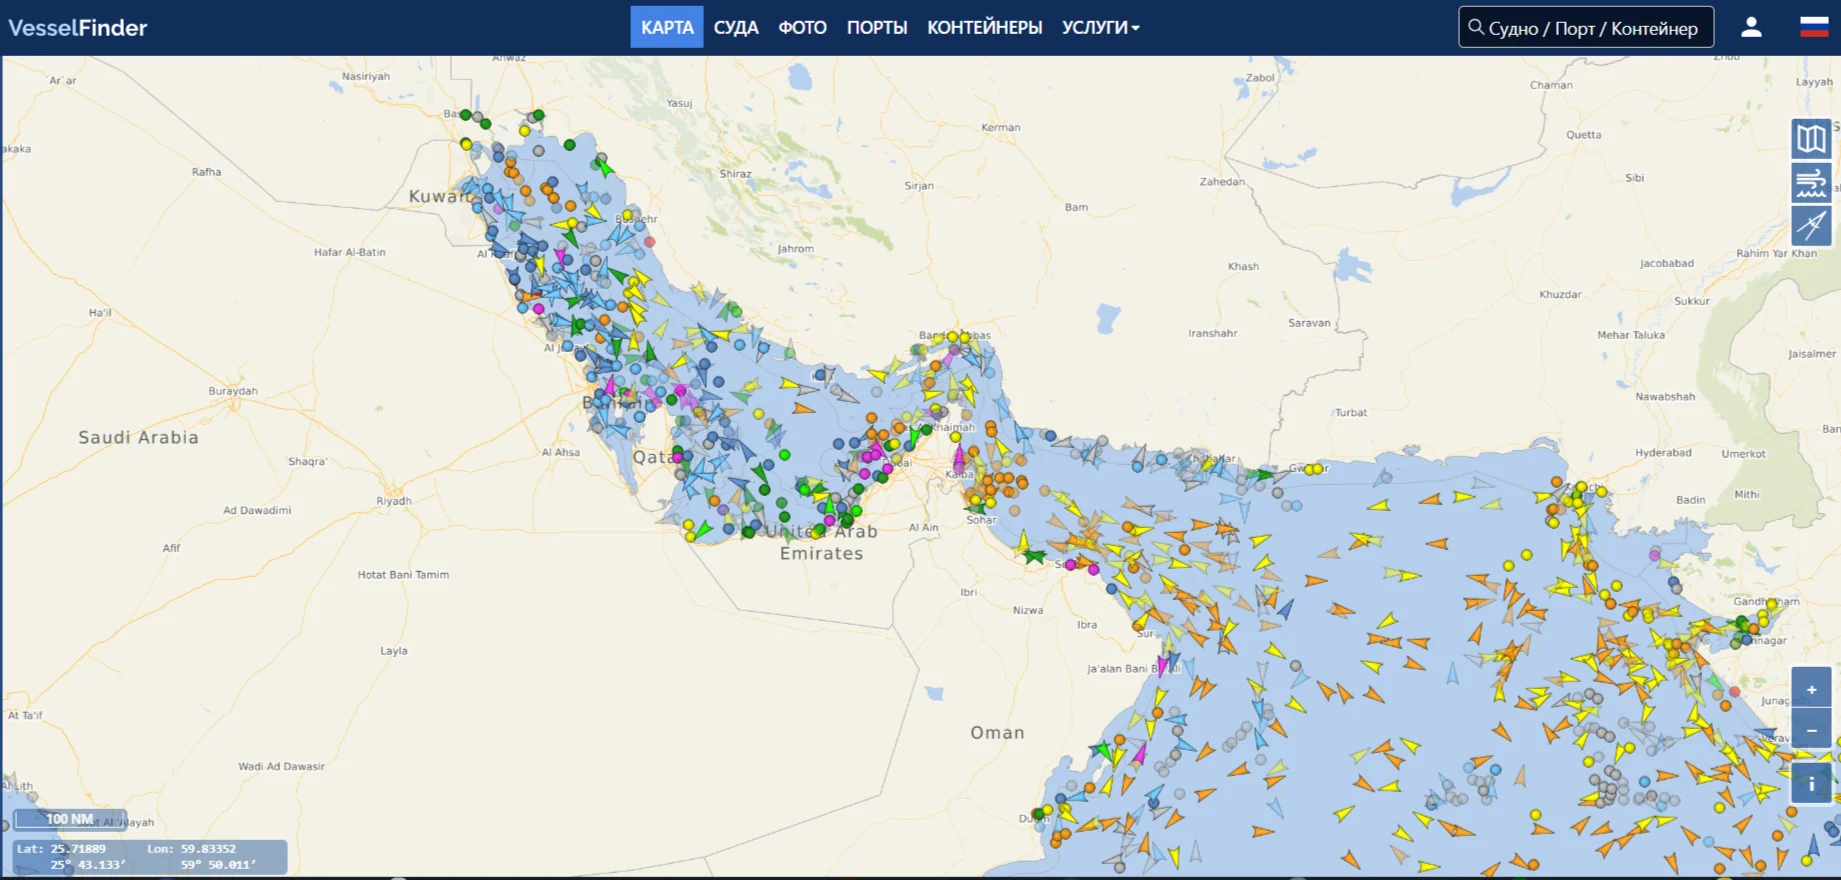Viewport: 1841px width, 880px height.
Task: Click the Lat/Lon coordinates readout box
Action: pos(150,857)
